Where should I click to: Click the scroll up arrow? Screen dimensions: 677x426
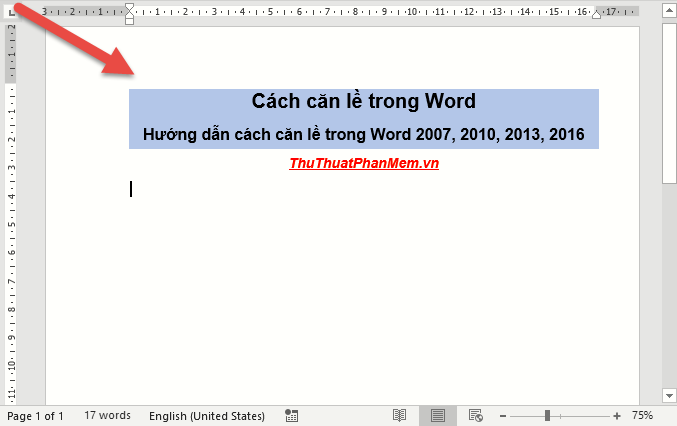tap(669, 11)
